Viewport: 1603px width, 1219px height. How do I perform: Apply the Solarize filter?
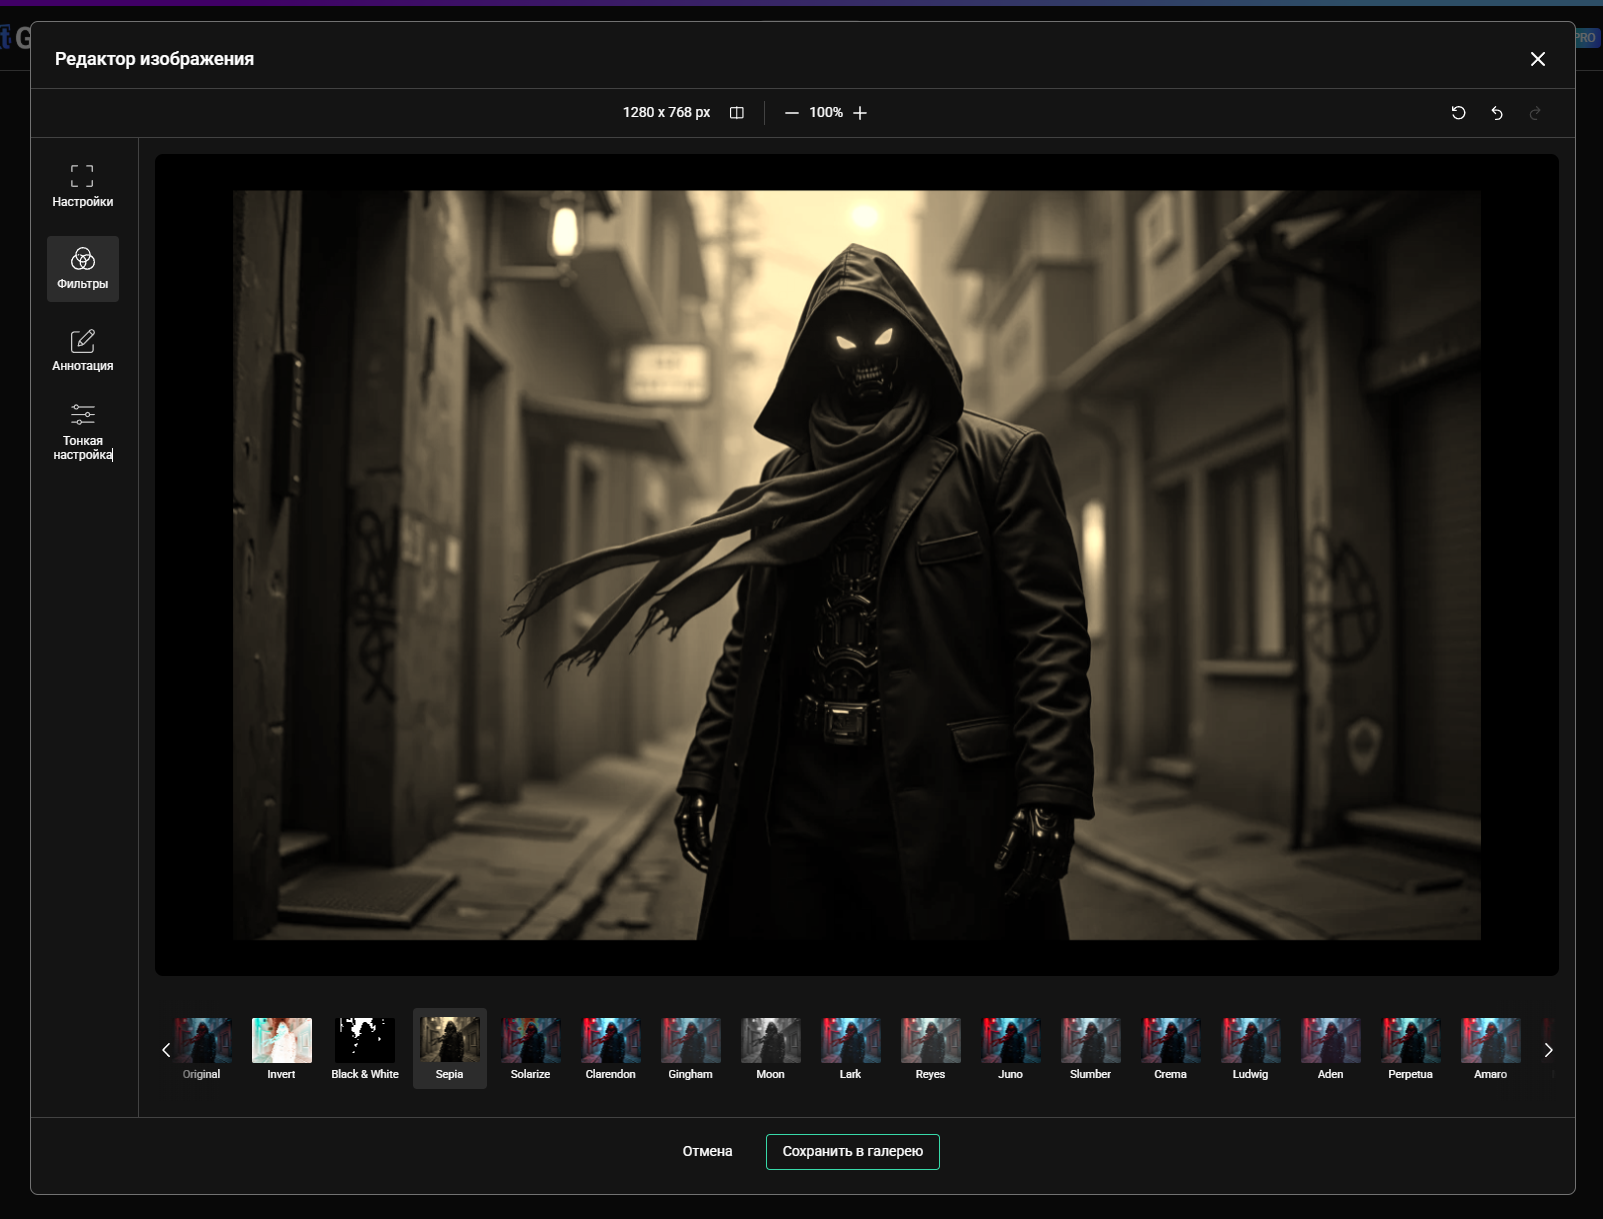pos(531,1048)
